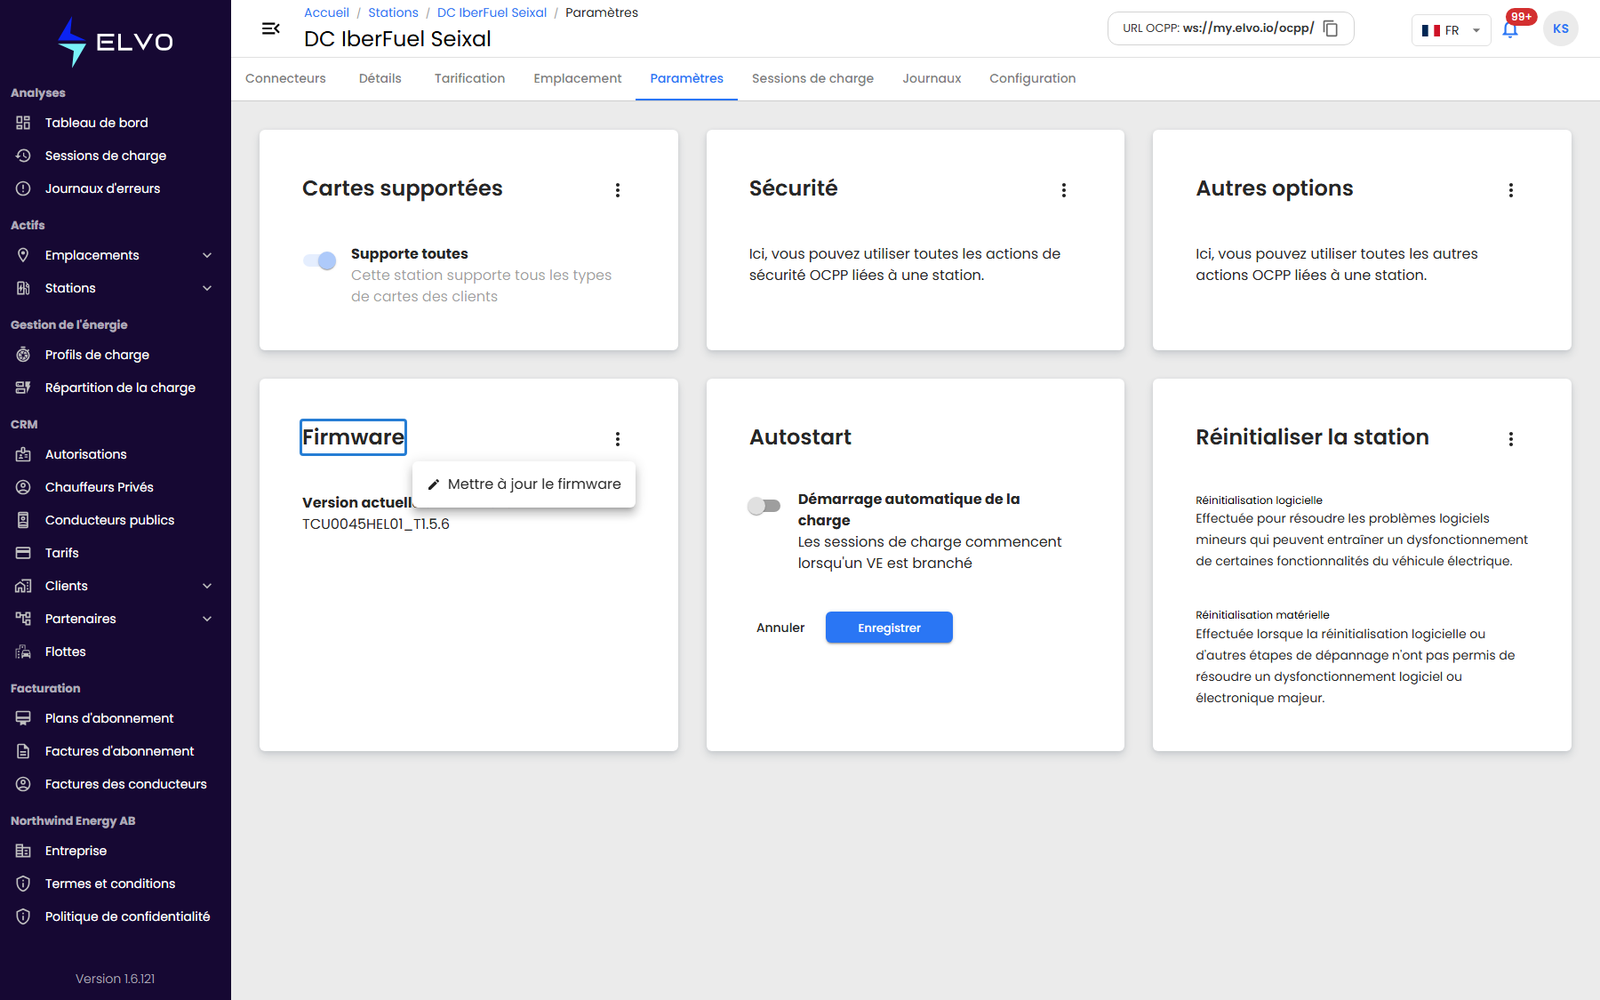The width and height of the screenshot is (1600, 1000).
Task: Expand the Clients submenu
Action: coord(207,586)
